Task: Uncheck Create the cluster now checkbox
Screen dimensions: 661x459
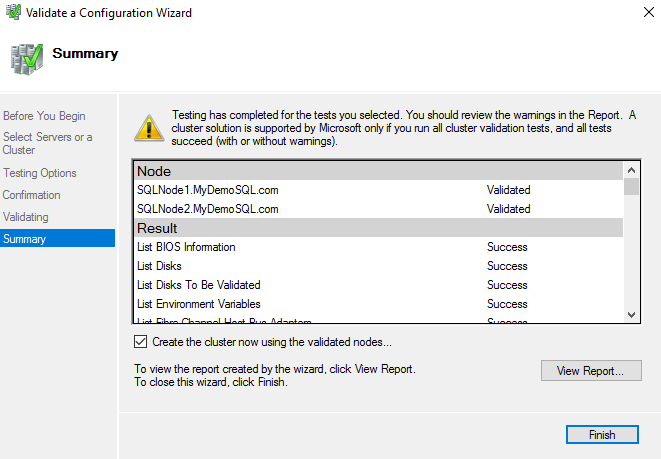Action: point(141,341)
